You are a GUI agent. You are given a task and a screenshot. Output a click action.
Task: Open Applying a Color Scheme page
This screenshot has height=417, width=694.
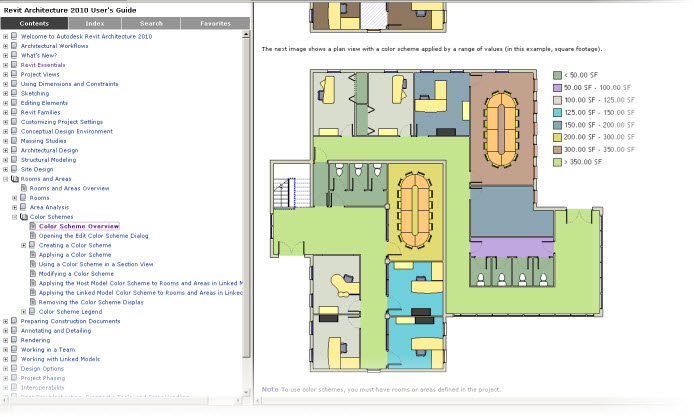coord(75,255)
